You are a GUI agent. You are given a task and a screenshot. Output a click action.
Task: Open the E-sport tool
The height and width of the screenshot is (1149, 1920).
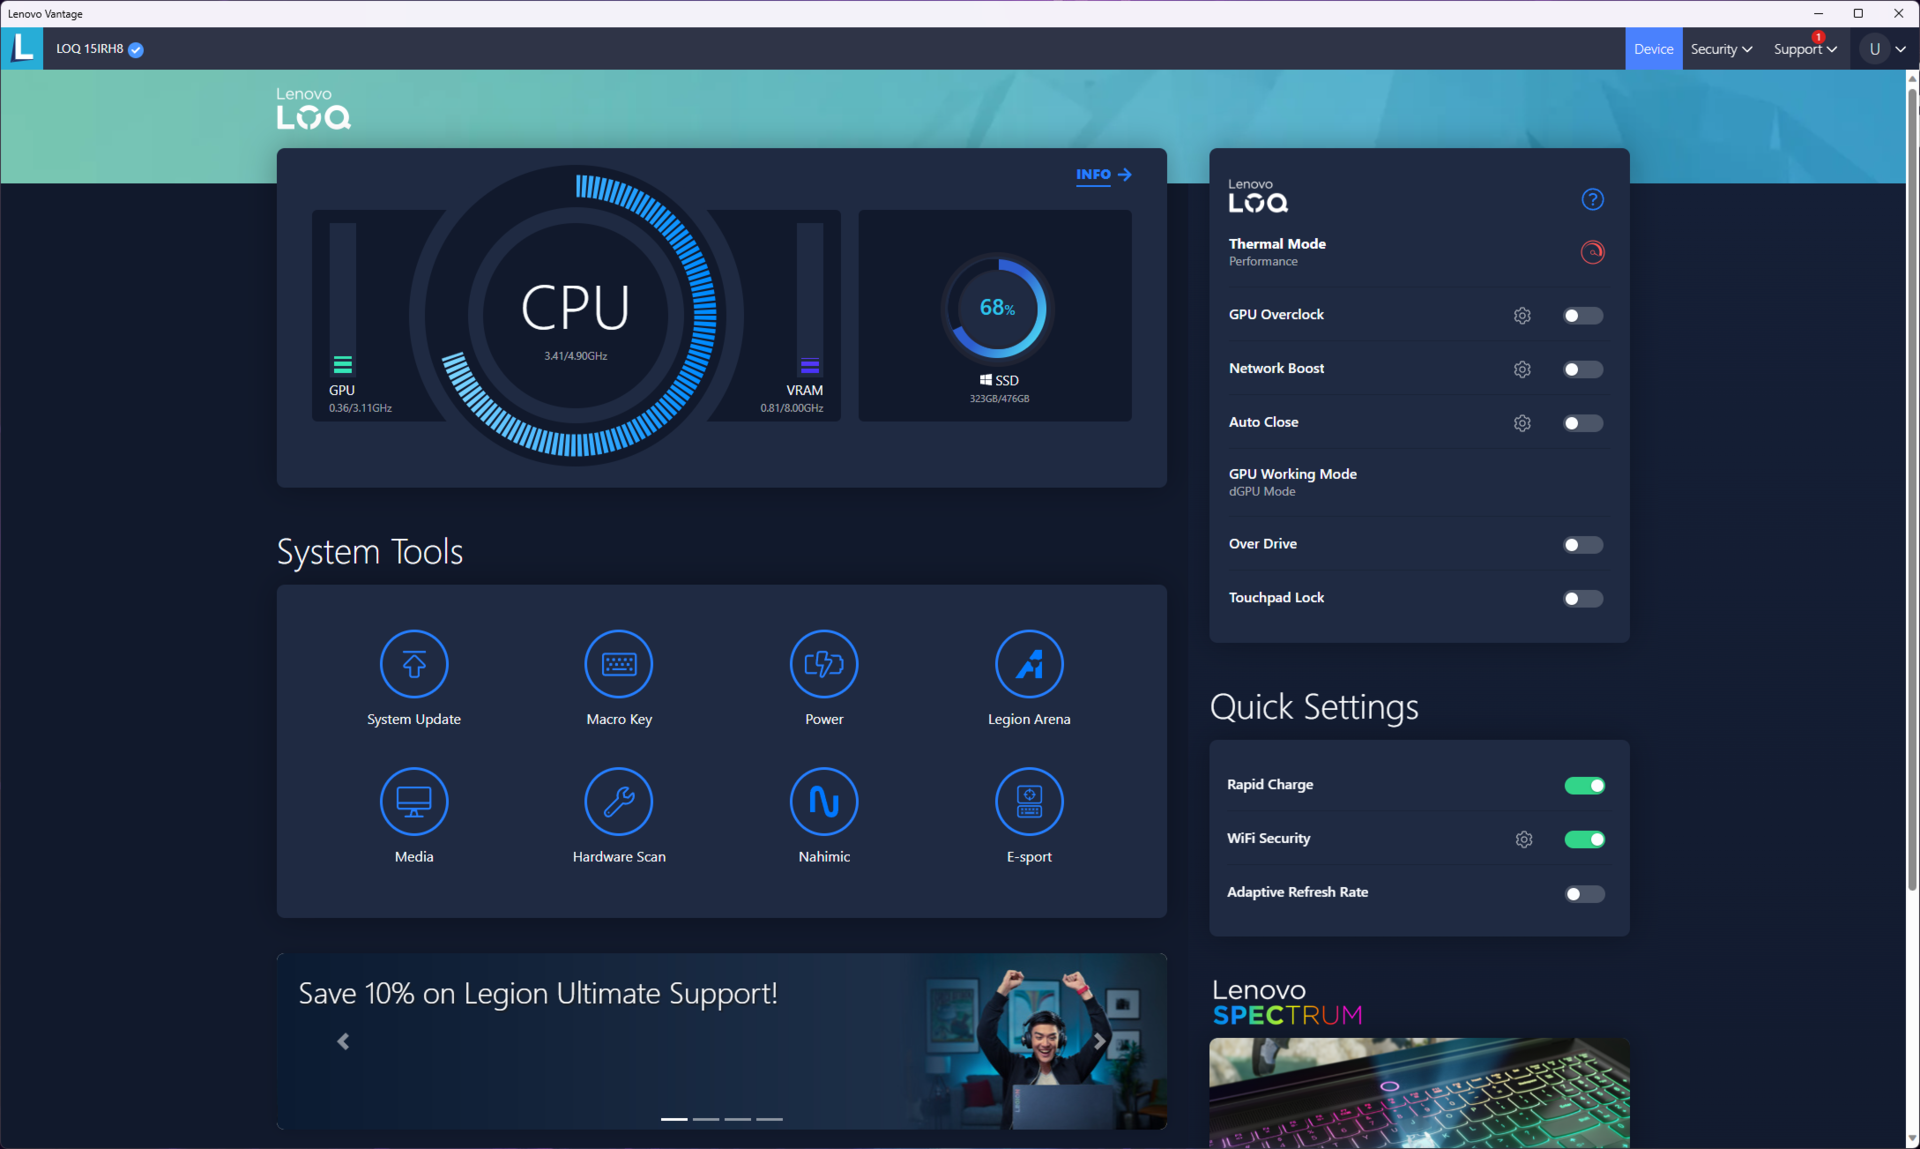point(1028,801)
